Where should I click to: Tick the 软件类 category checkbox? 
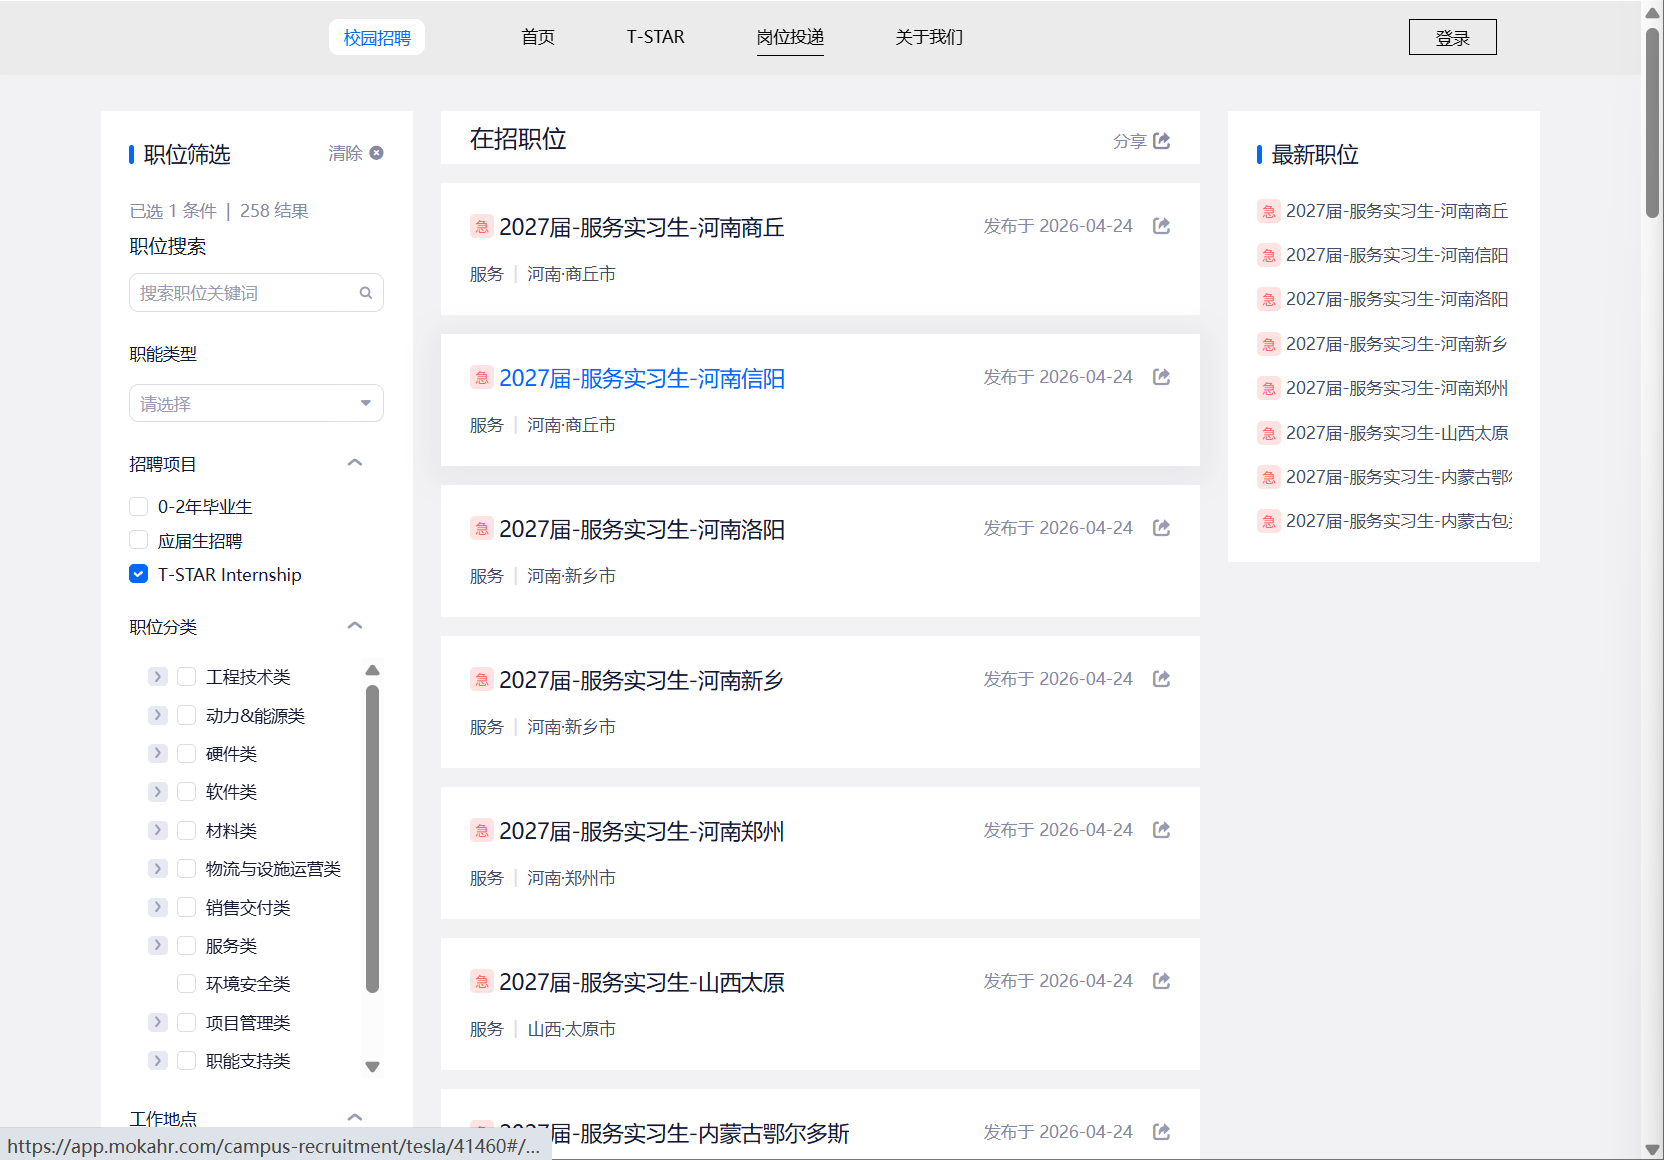[x=186, y=792]
